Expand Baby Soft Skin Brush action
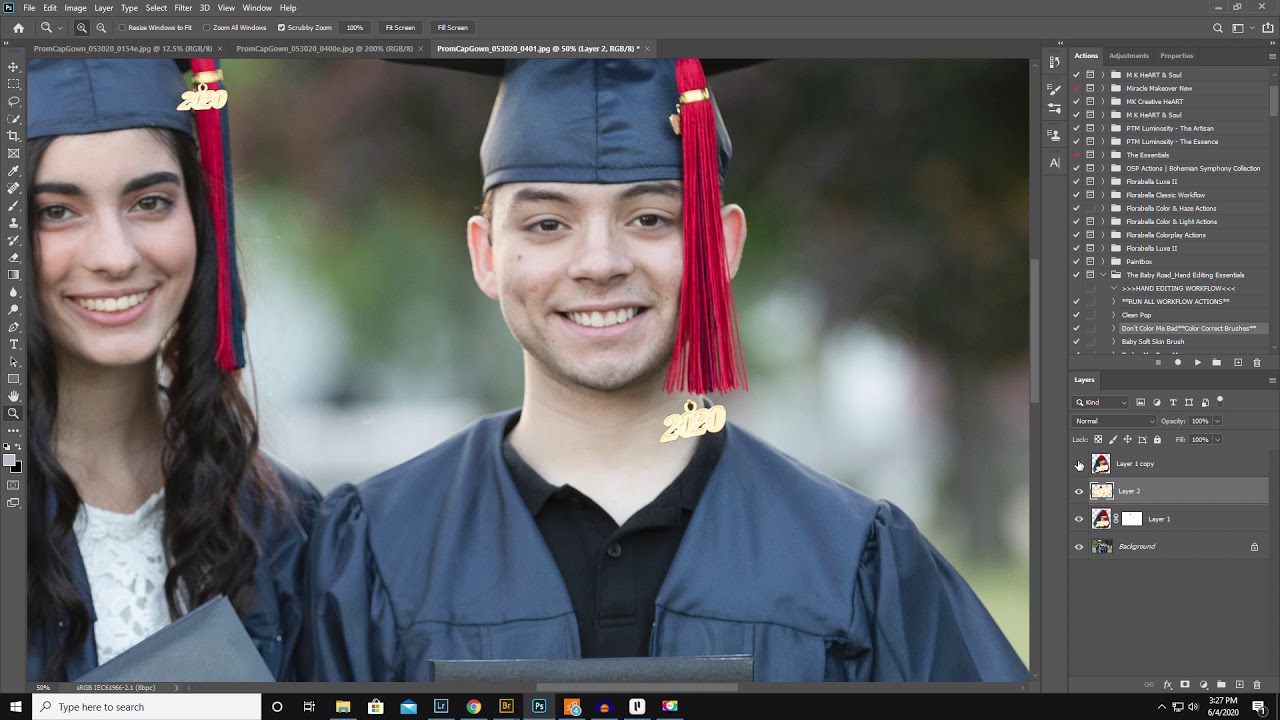 pyautogui.click(x=1114, y=342)
